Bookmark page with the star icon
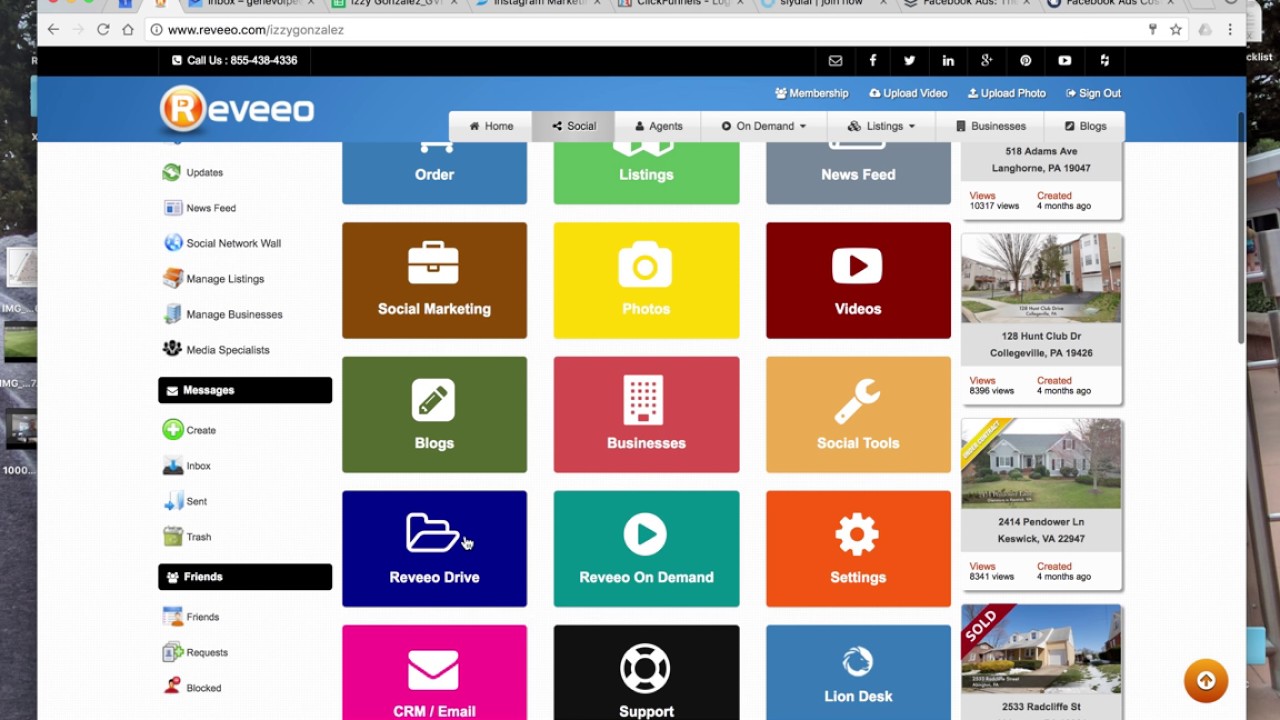Image resolution: width=1280 pixels, height=720 pixels. click(x=1176, y=30)
